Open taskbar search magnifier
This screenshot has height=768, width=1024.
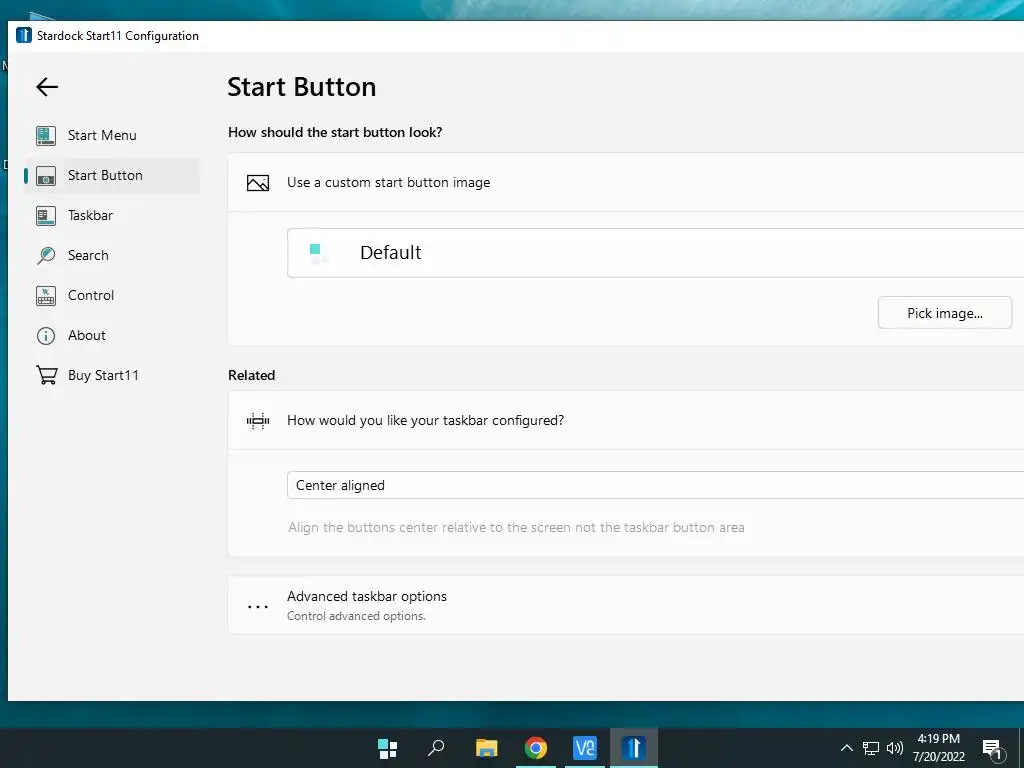(436, 748)
